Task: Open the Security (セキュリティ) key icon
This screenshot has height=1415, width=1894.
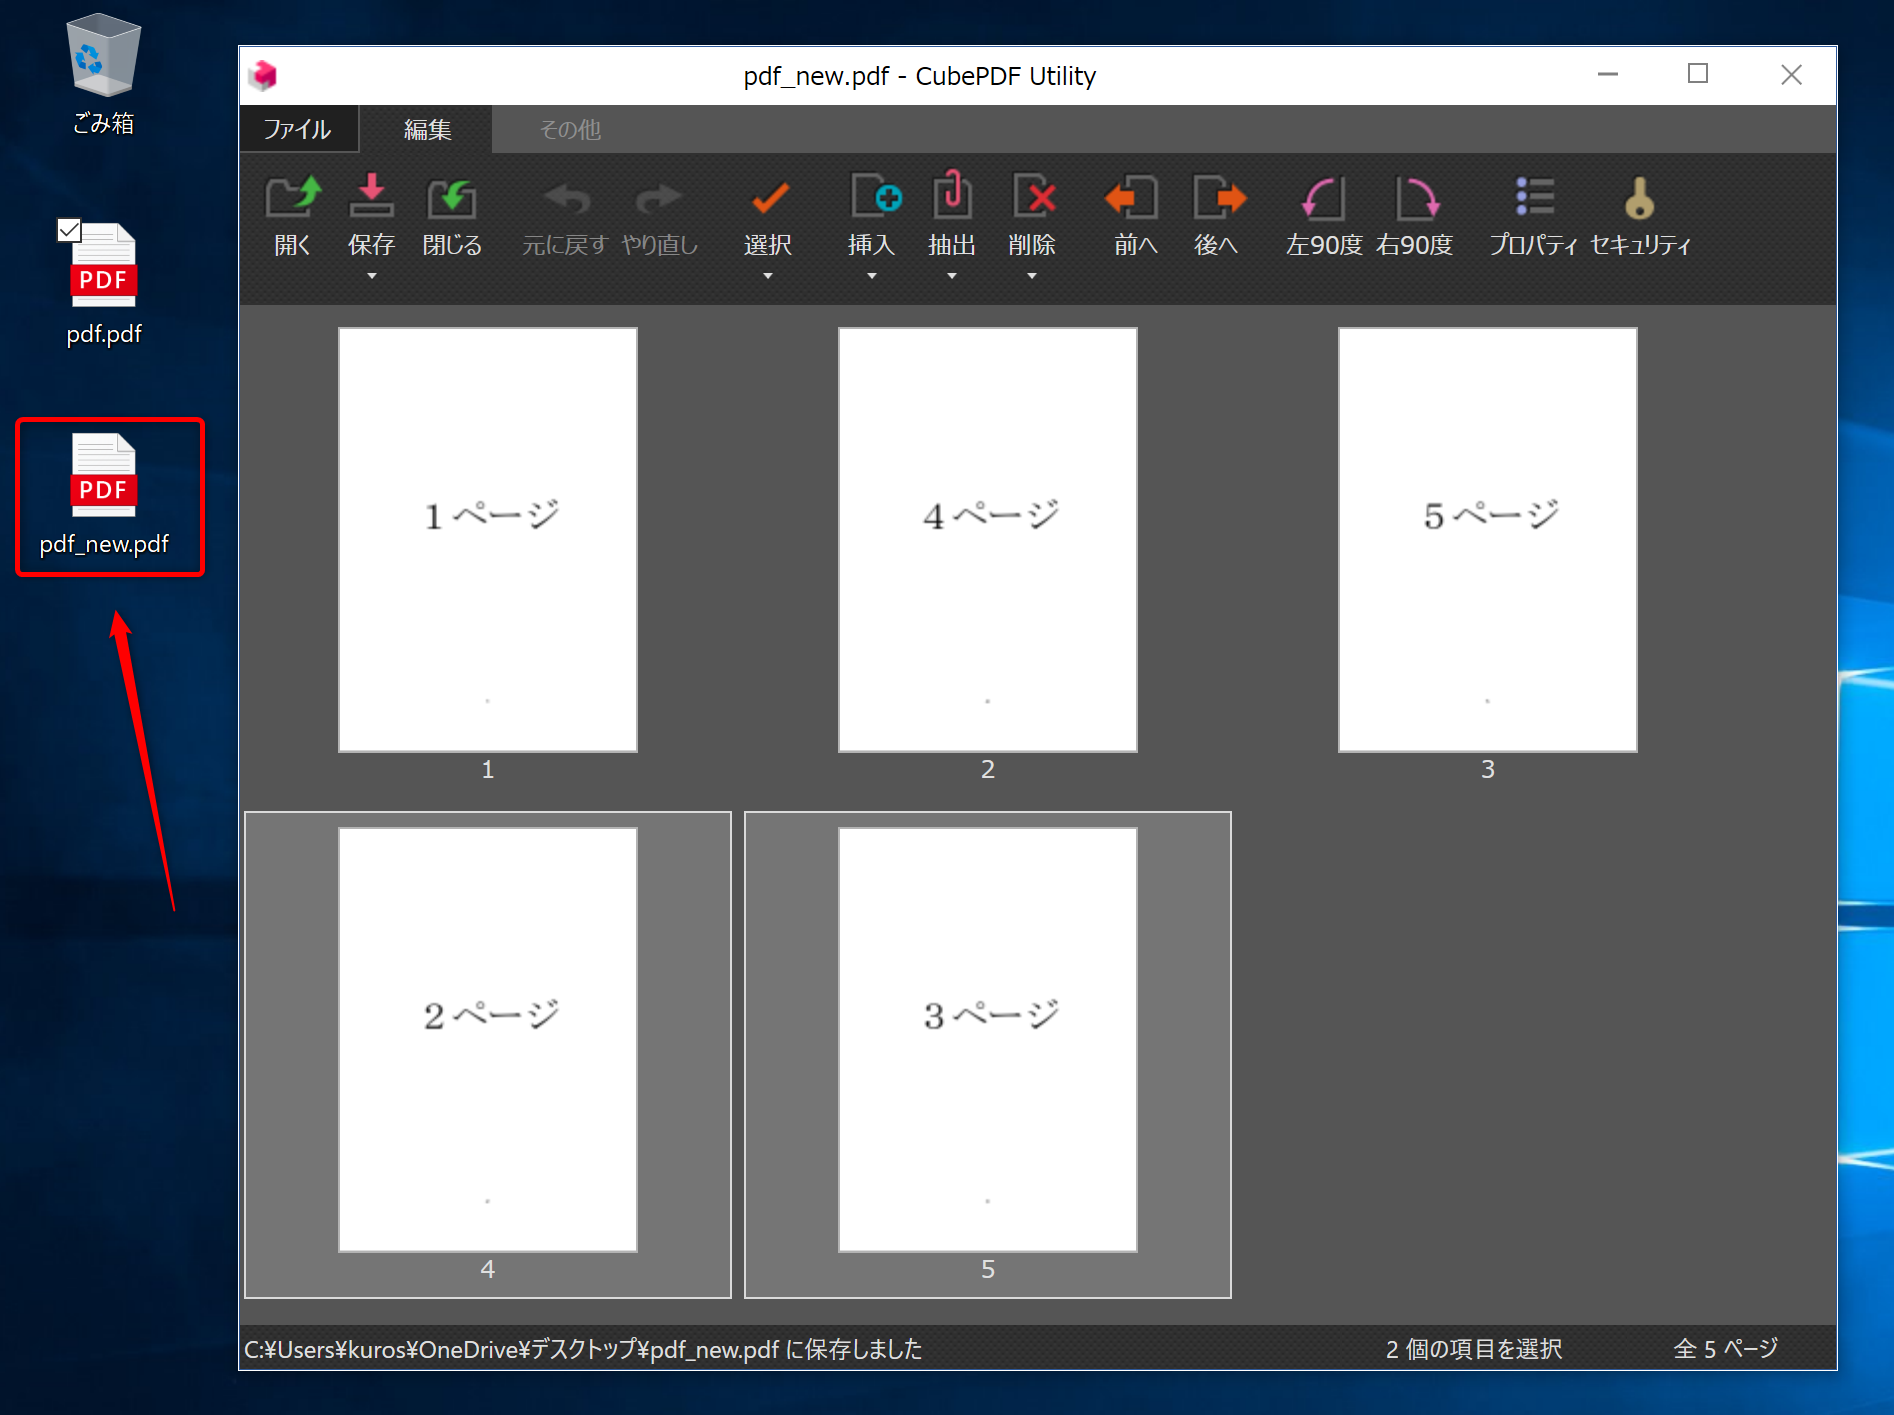Action: (1639, 199)
